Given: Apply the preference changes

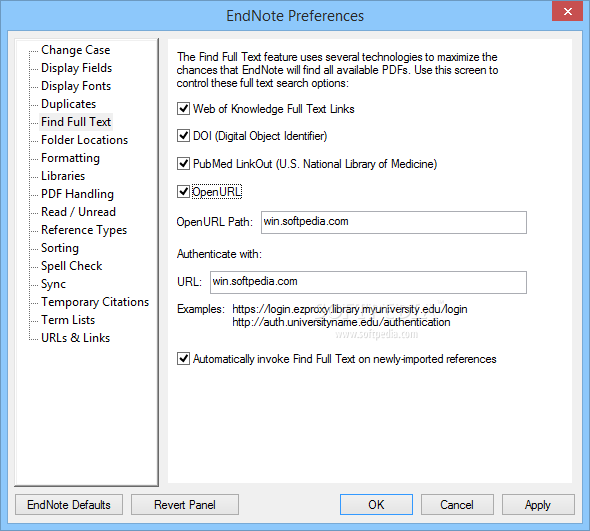Looking at the screenshot, I should (538, 505).
